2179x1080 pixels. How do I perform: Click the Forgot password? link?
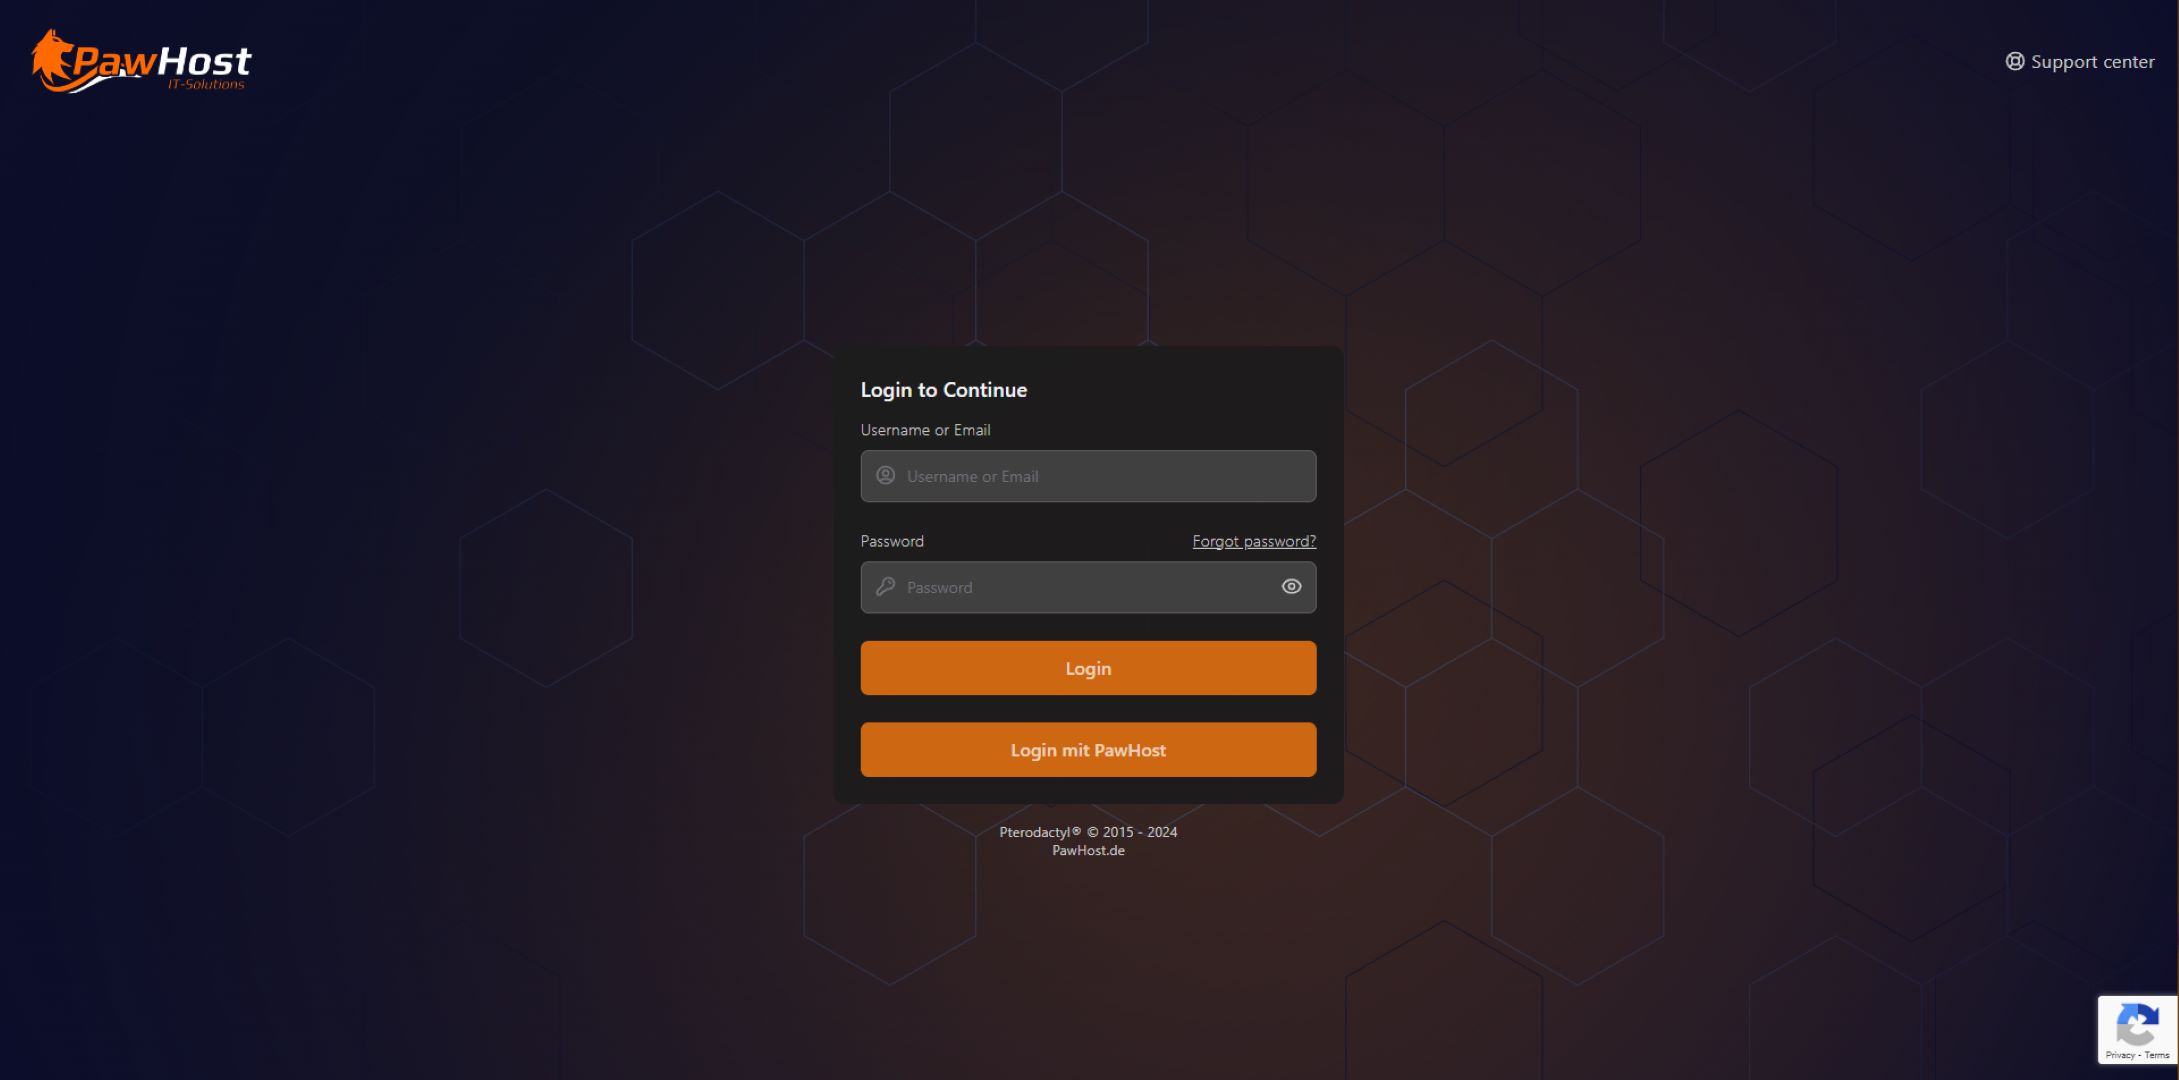(1253, 541)
